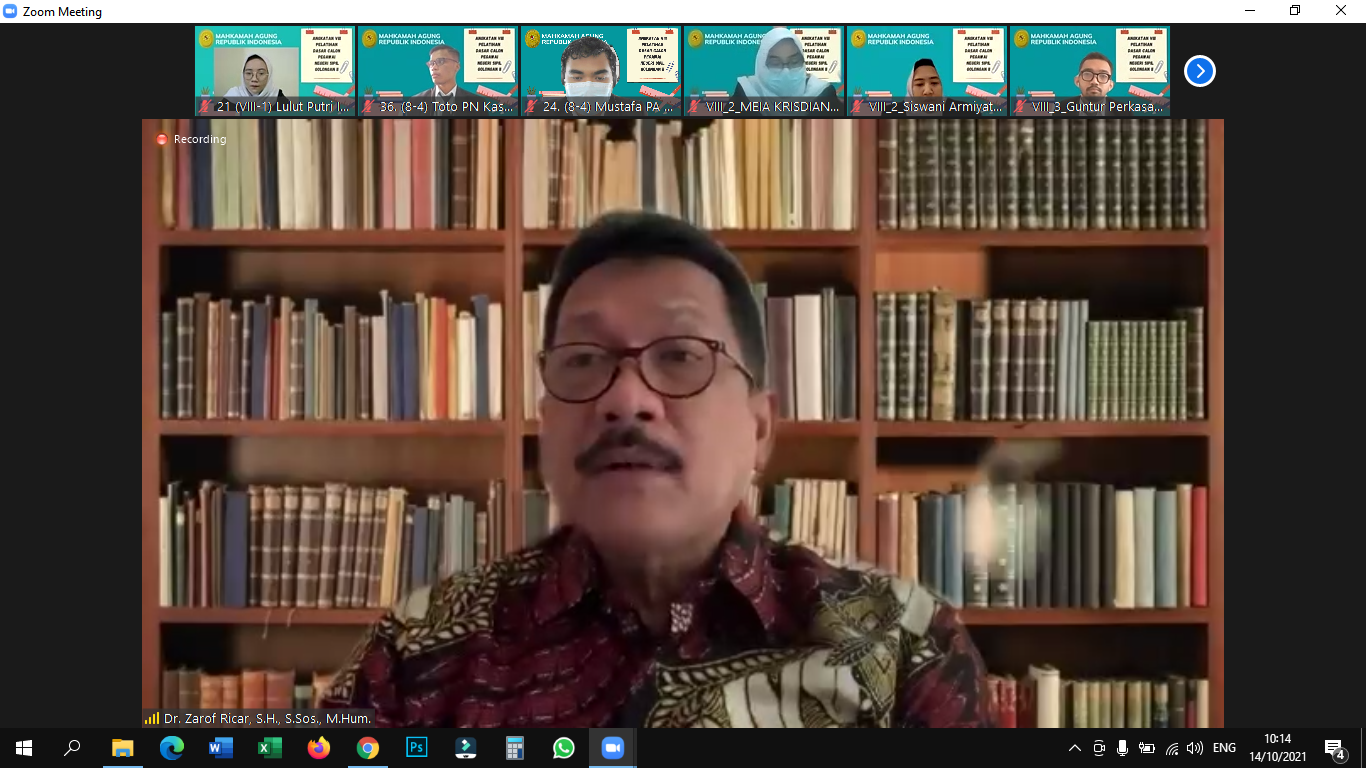Image resolution: width=1366 pixels, height=768 pixels.
Task: Select participant thumbnail 21 (VIII-1) Lulut Putri
Action: 275,71
